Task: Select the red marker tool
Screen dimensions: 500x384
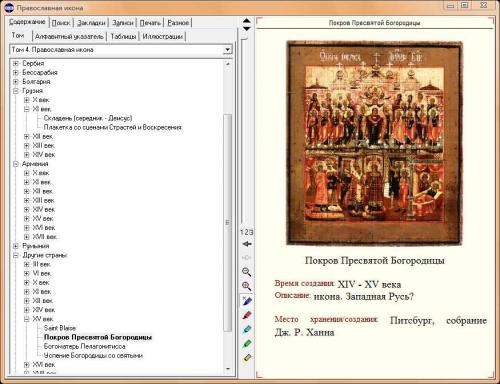Action: pyautogui.click(x=247, y=315)
